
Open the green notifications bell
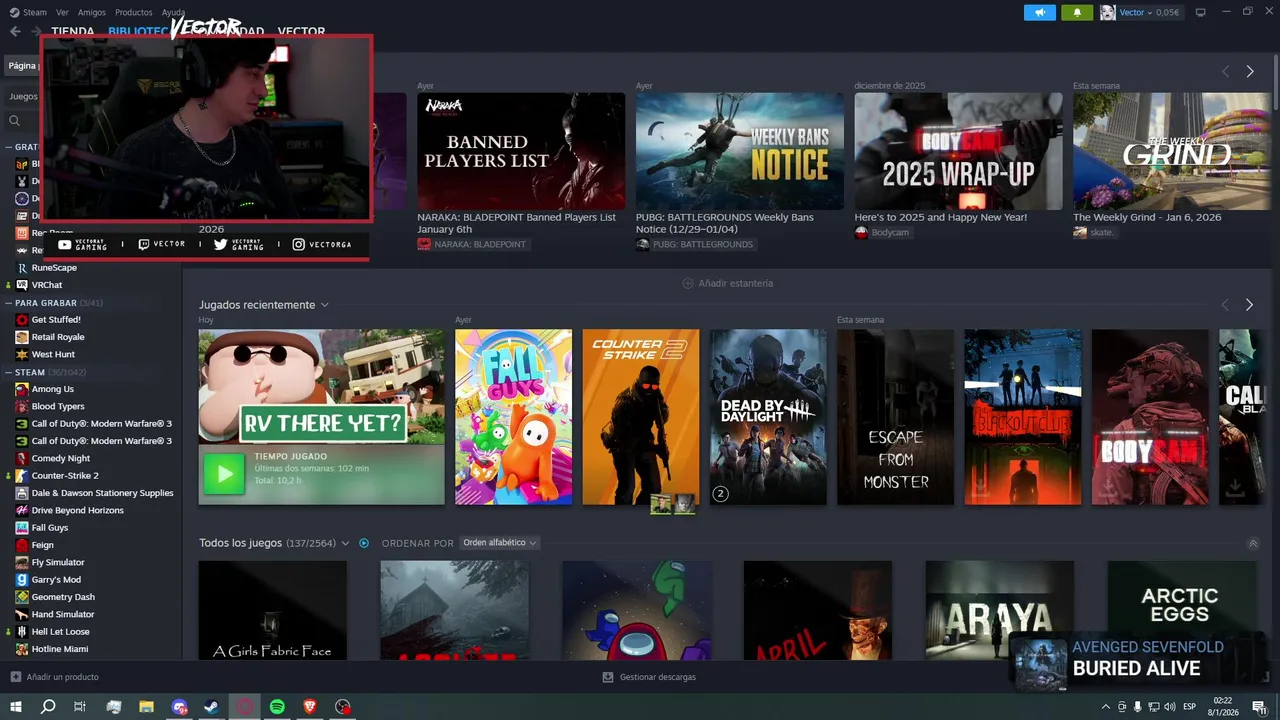1077,12
